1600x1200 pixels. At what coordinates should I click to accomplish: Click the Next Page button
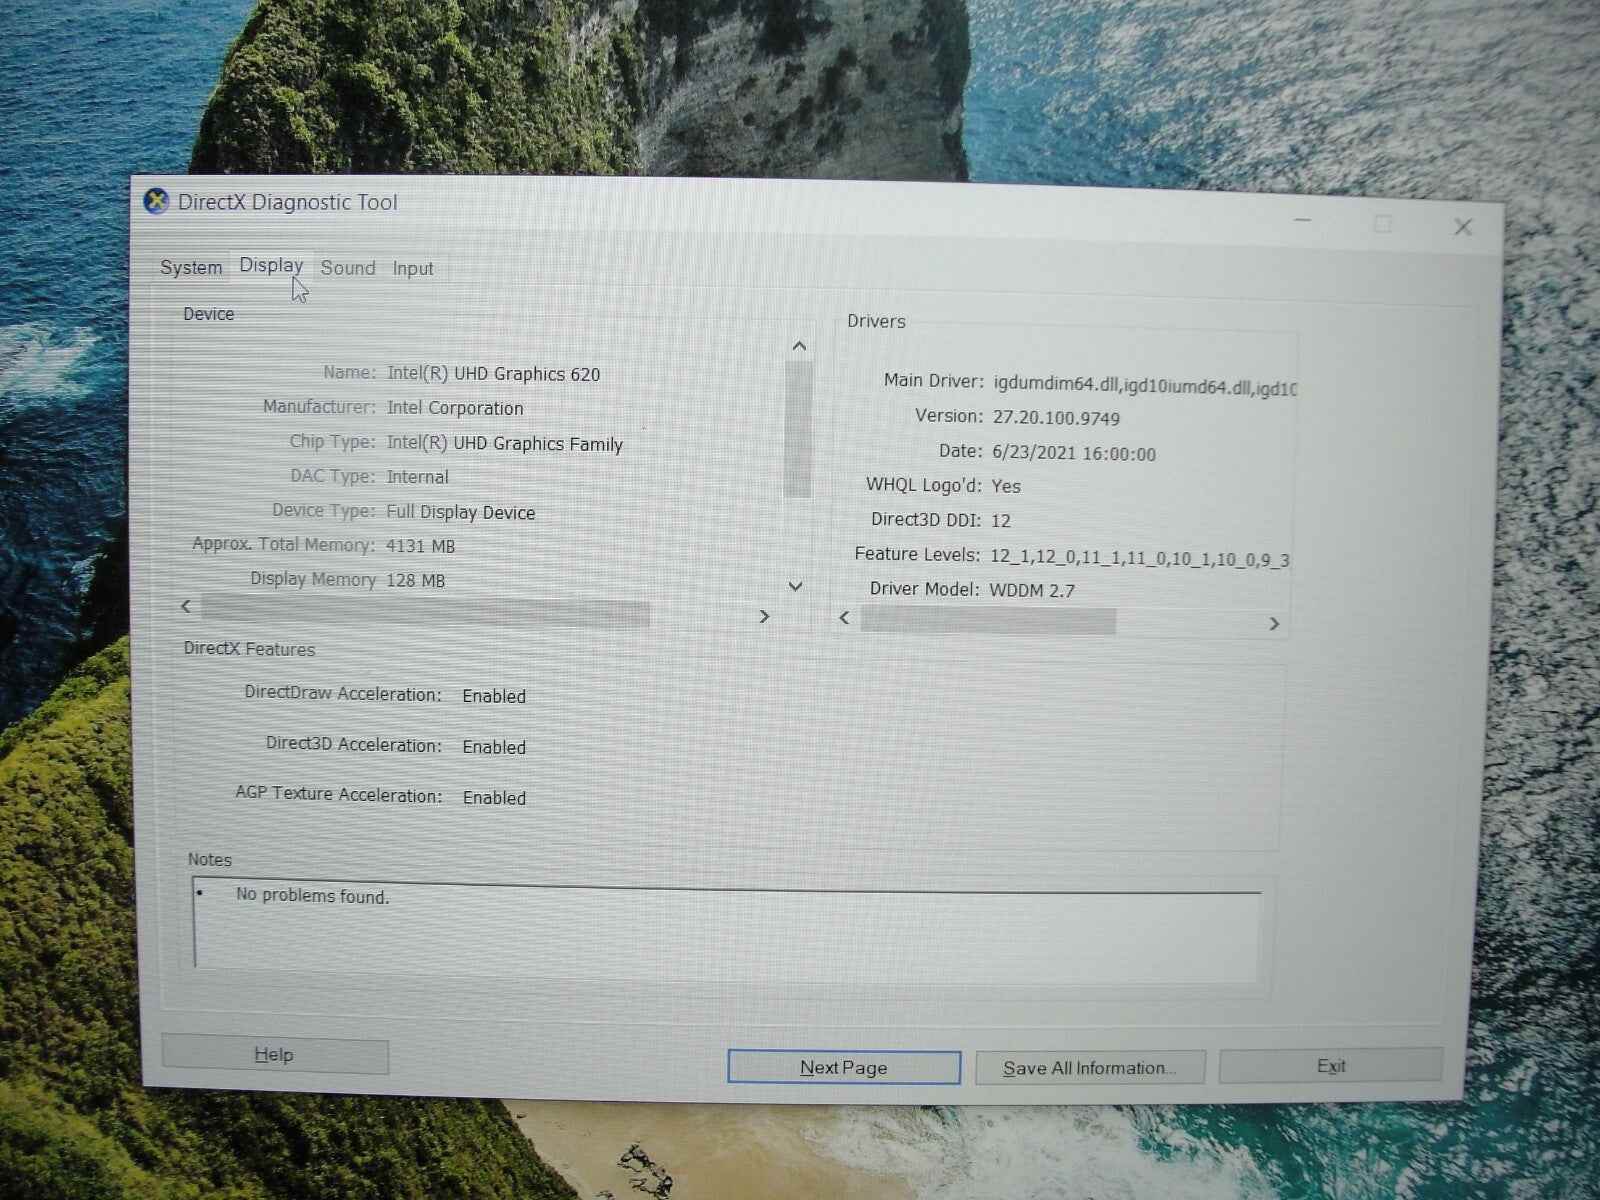tap(844, 1067)
